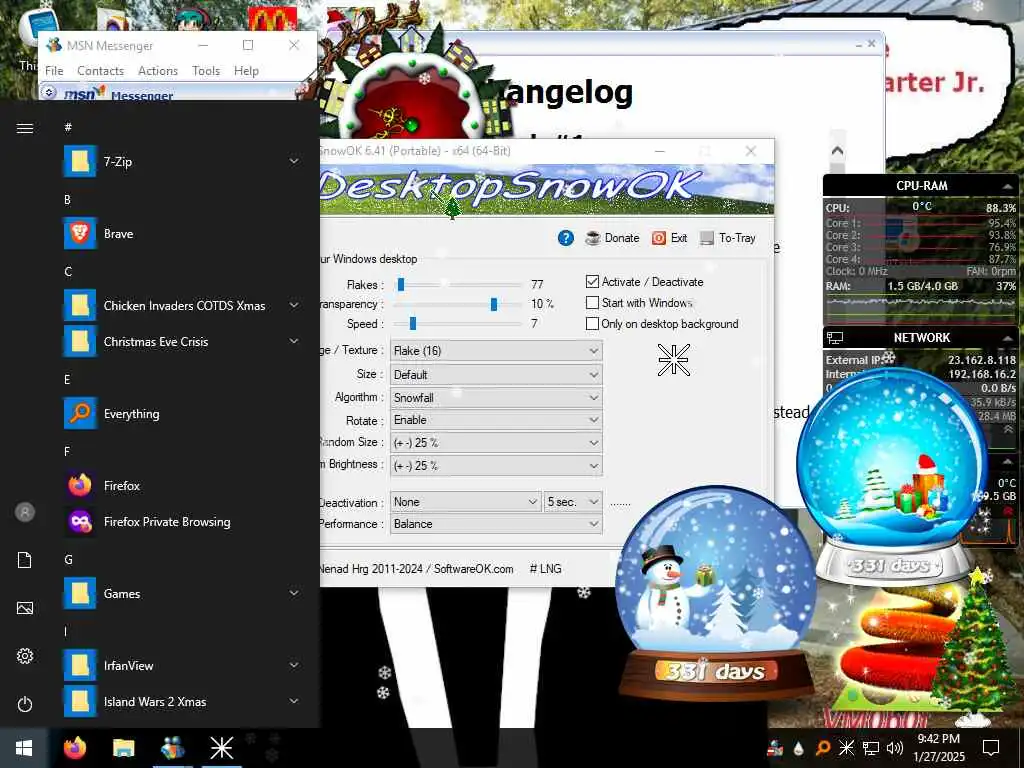Screen dimensions: 1024x768
Task: Collapse the CPU-RAM gadget panel
Action: [1008, 186]
